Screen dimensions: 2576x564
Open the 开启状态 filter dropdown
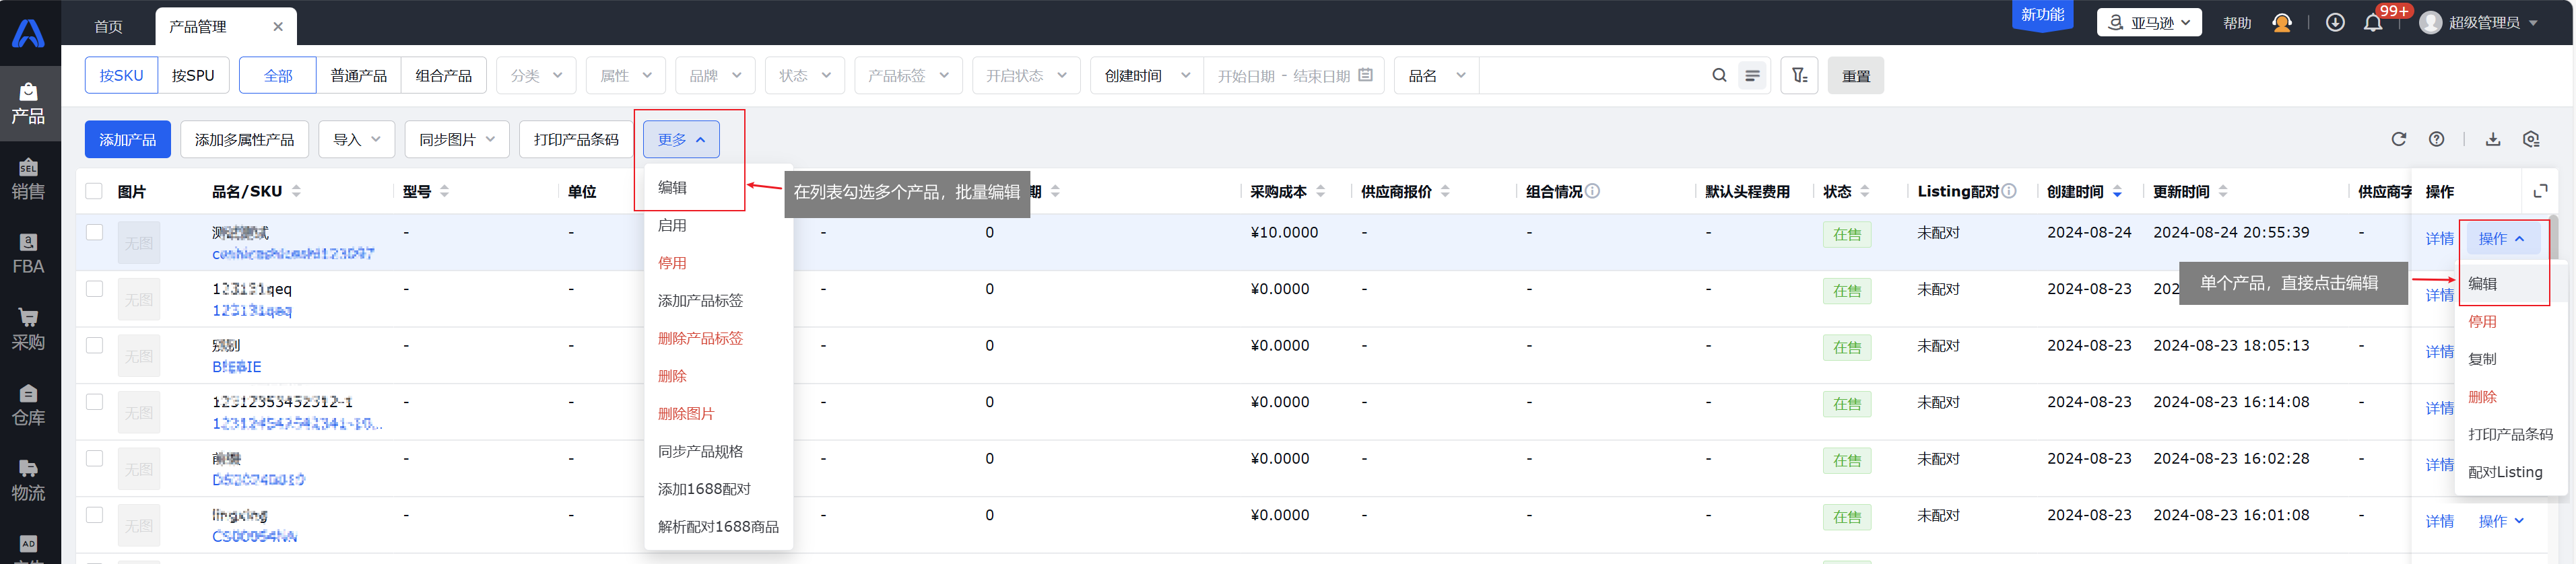(1026, 75)
